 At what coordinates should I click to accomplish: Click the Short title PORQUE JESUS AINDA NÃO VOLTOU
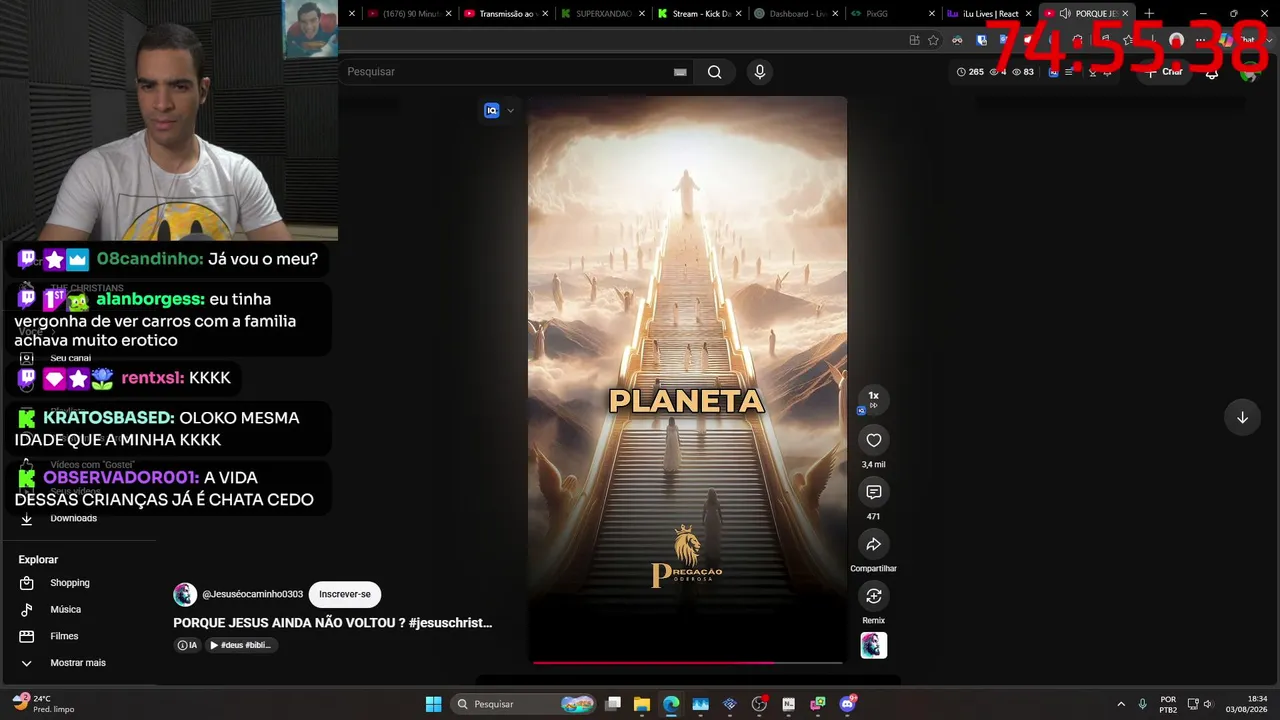pyautogui.click(x=333, y=622)
